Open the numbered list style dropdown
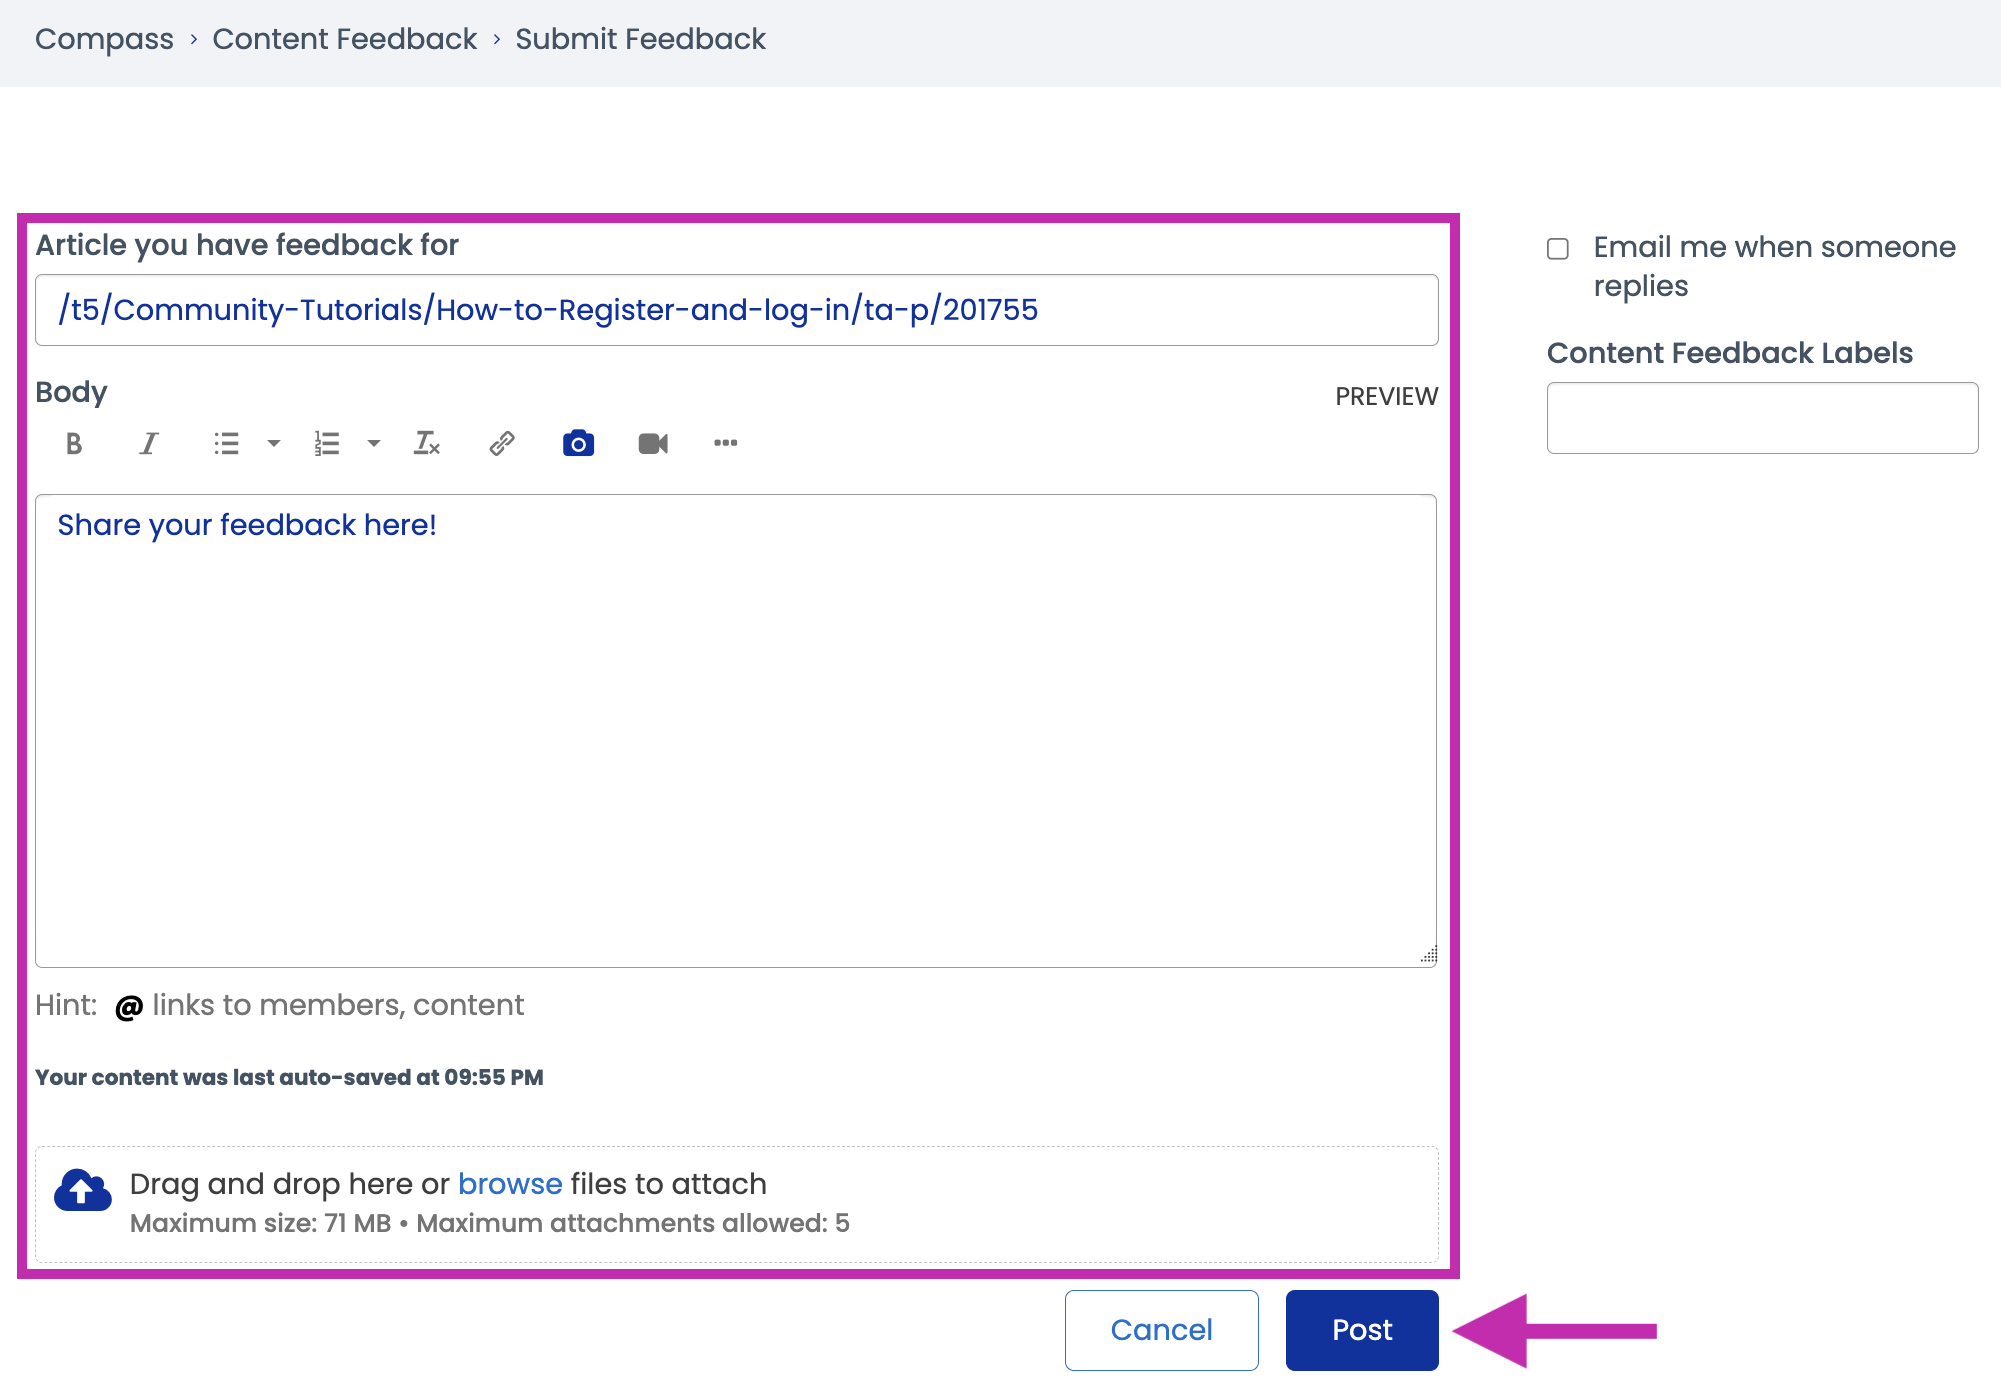This screenshot has height=1391, width=2001. pos(374,443)
